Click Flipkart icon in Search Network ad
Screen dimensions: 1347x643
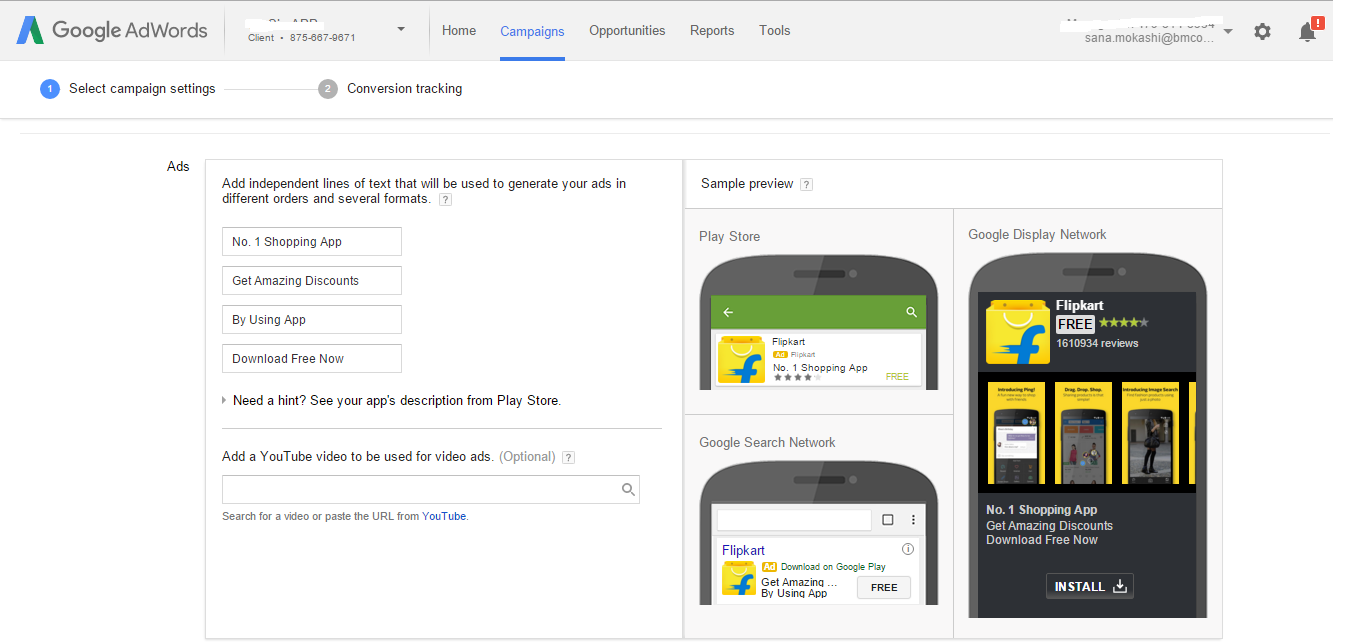739,580
